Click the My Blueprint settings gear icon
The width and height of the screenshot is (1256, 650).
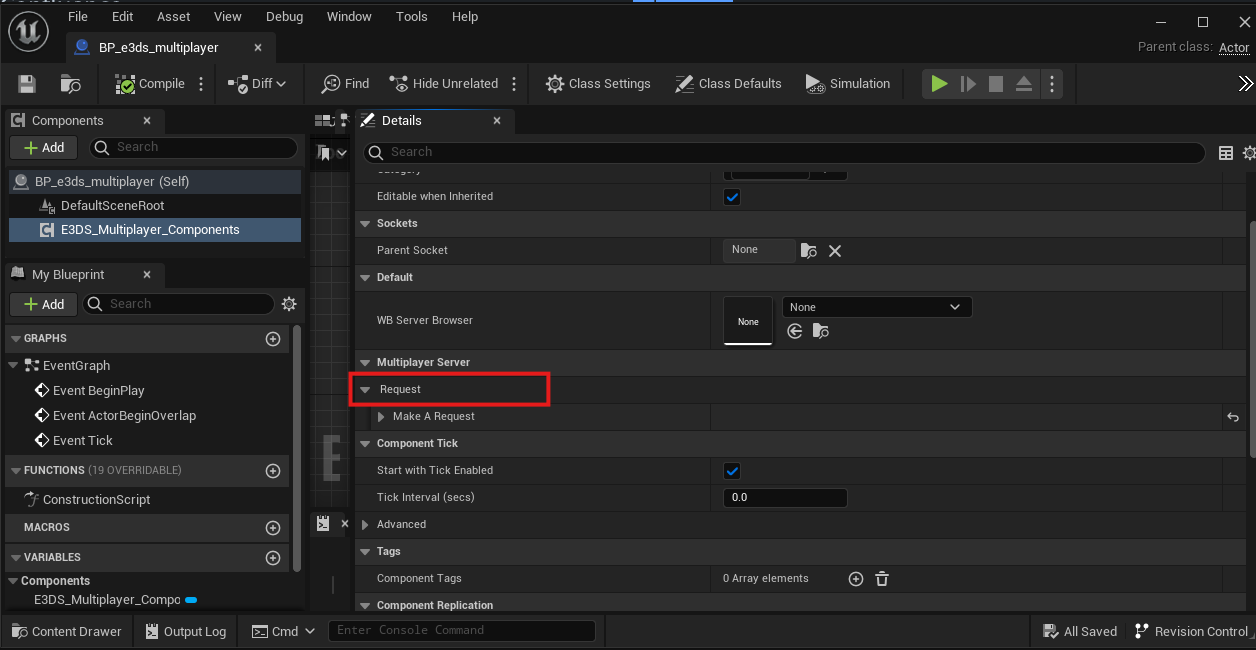click(289, 304)
